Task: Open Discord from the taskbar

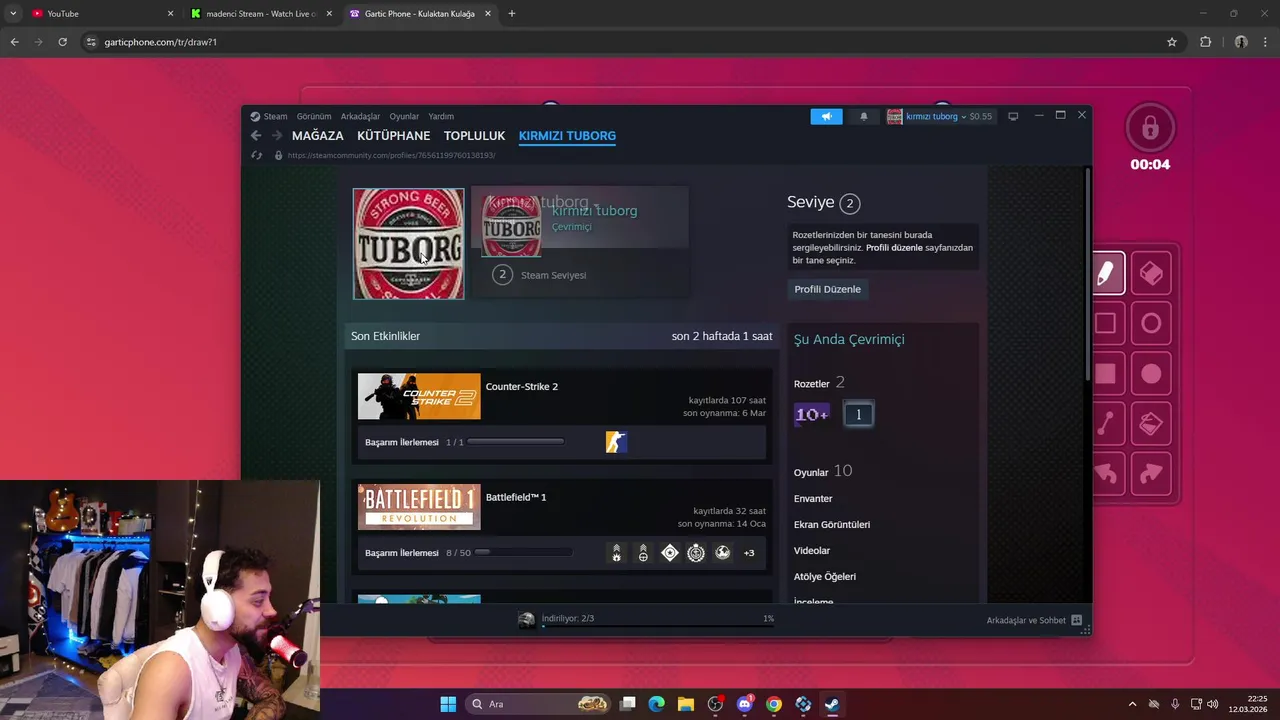Action: pos(744,704)
